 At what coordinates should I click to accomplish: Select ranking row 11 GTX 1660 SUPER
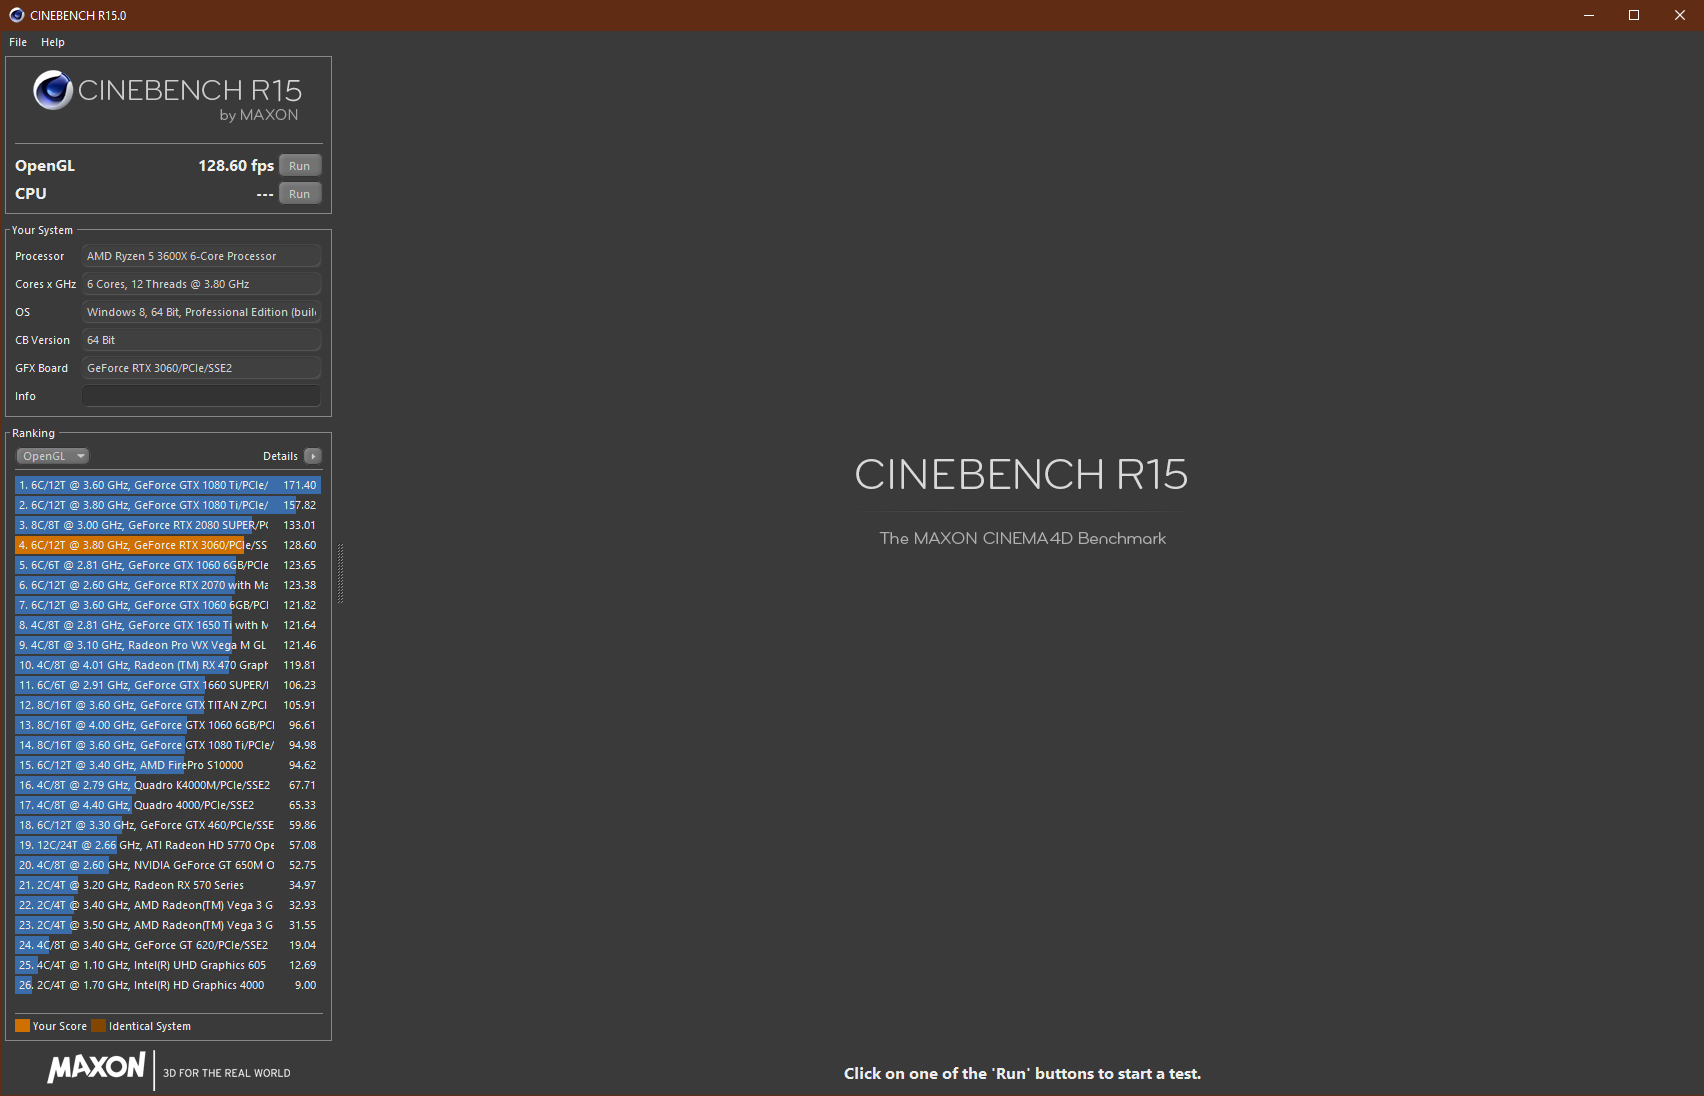click(x=168, y=685)
